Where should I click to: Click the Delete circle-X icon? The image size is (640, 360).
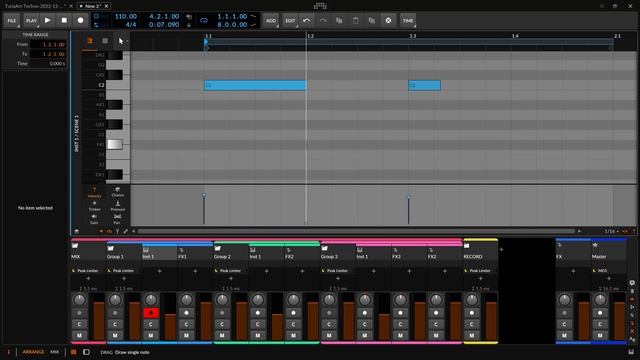pyautogui.click(x=388, y=20)
